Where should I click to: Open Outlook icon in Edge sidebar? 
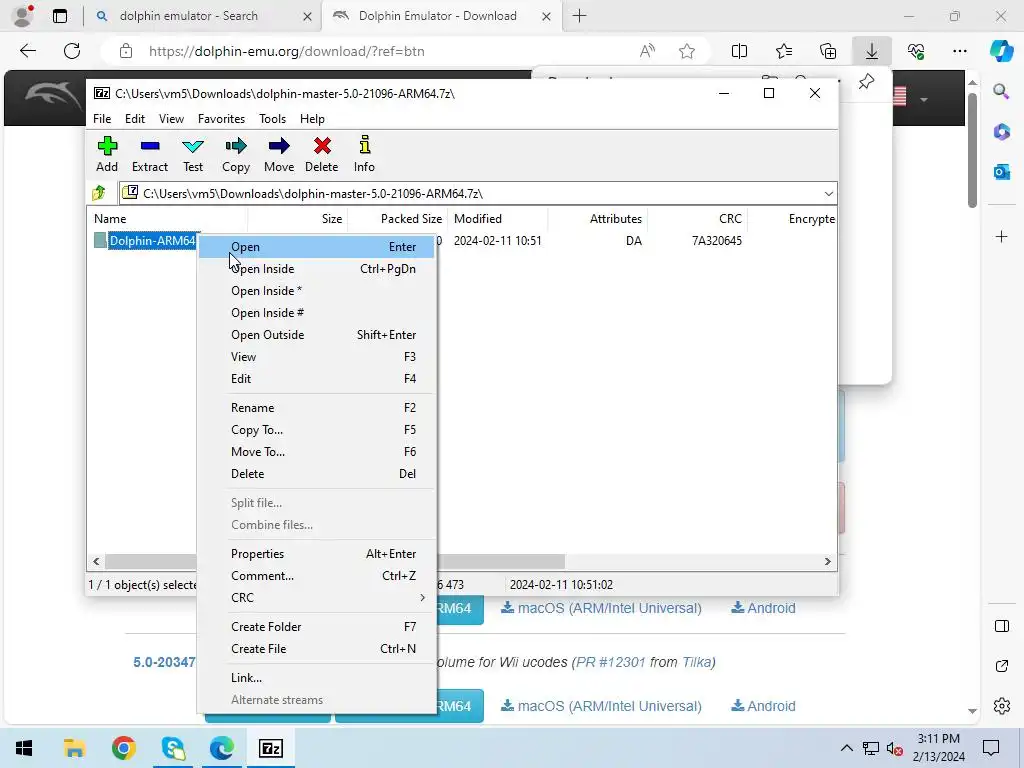click(1001, 172)
